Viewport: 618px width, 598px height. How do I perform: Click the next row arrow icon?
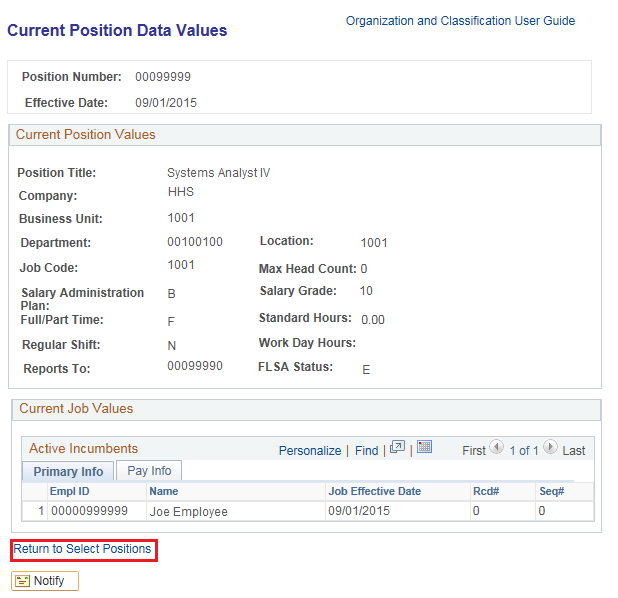point(550,449)
